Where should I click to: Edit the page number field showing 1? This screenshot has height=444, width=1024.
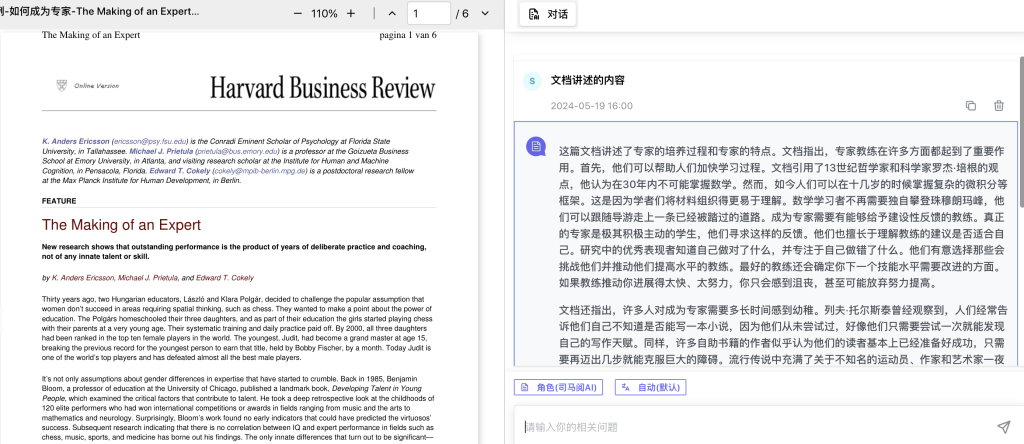428,14
